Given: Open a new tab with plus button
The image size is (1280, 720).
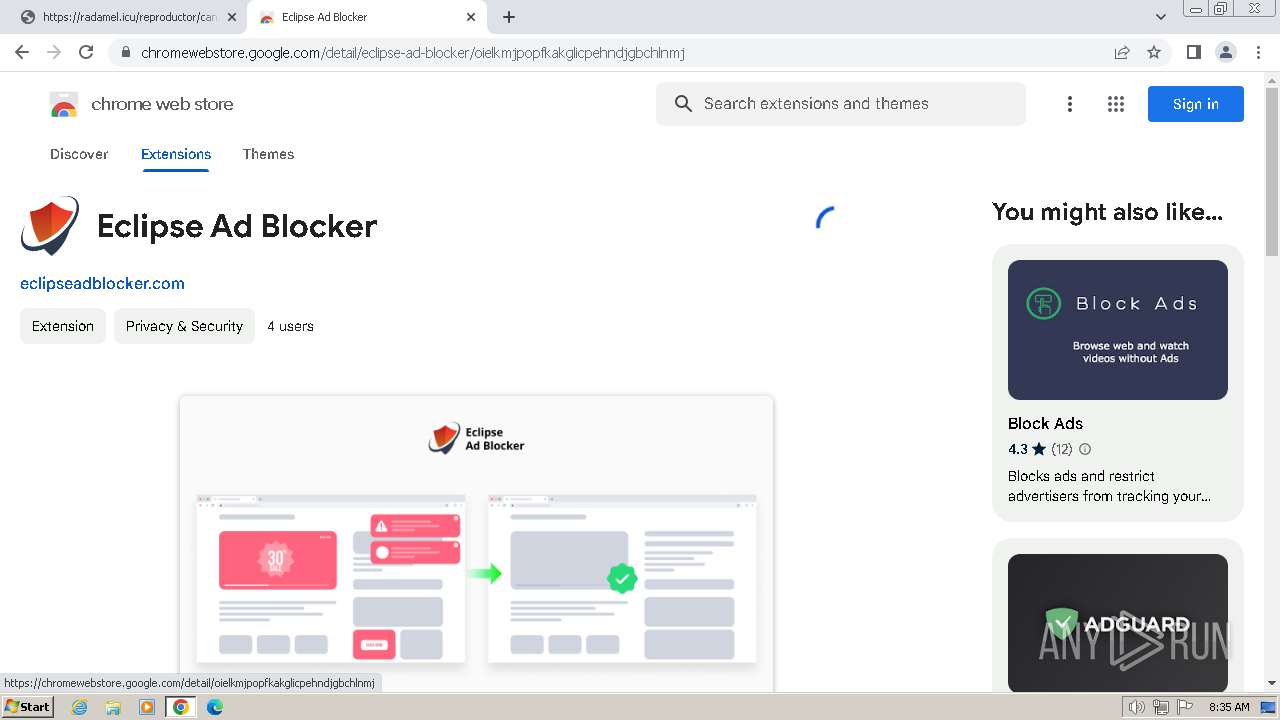Looking at the screenshot, I should 509,17.
